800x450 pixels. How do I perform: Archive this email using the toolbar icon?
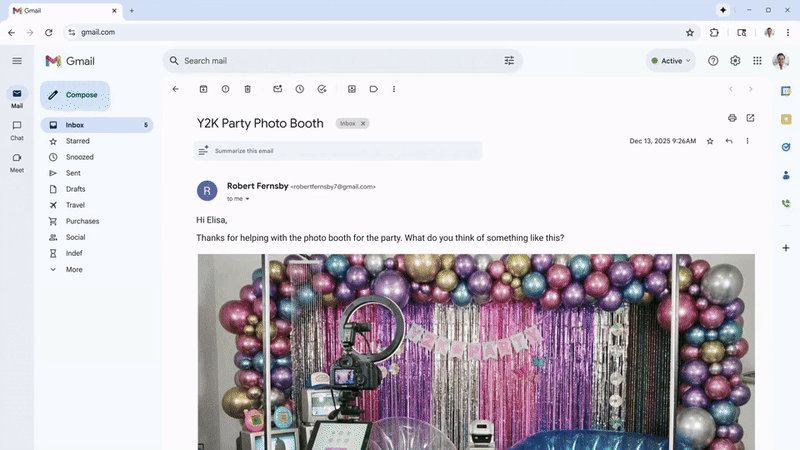click(203, 89)
